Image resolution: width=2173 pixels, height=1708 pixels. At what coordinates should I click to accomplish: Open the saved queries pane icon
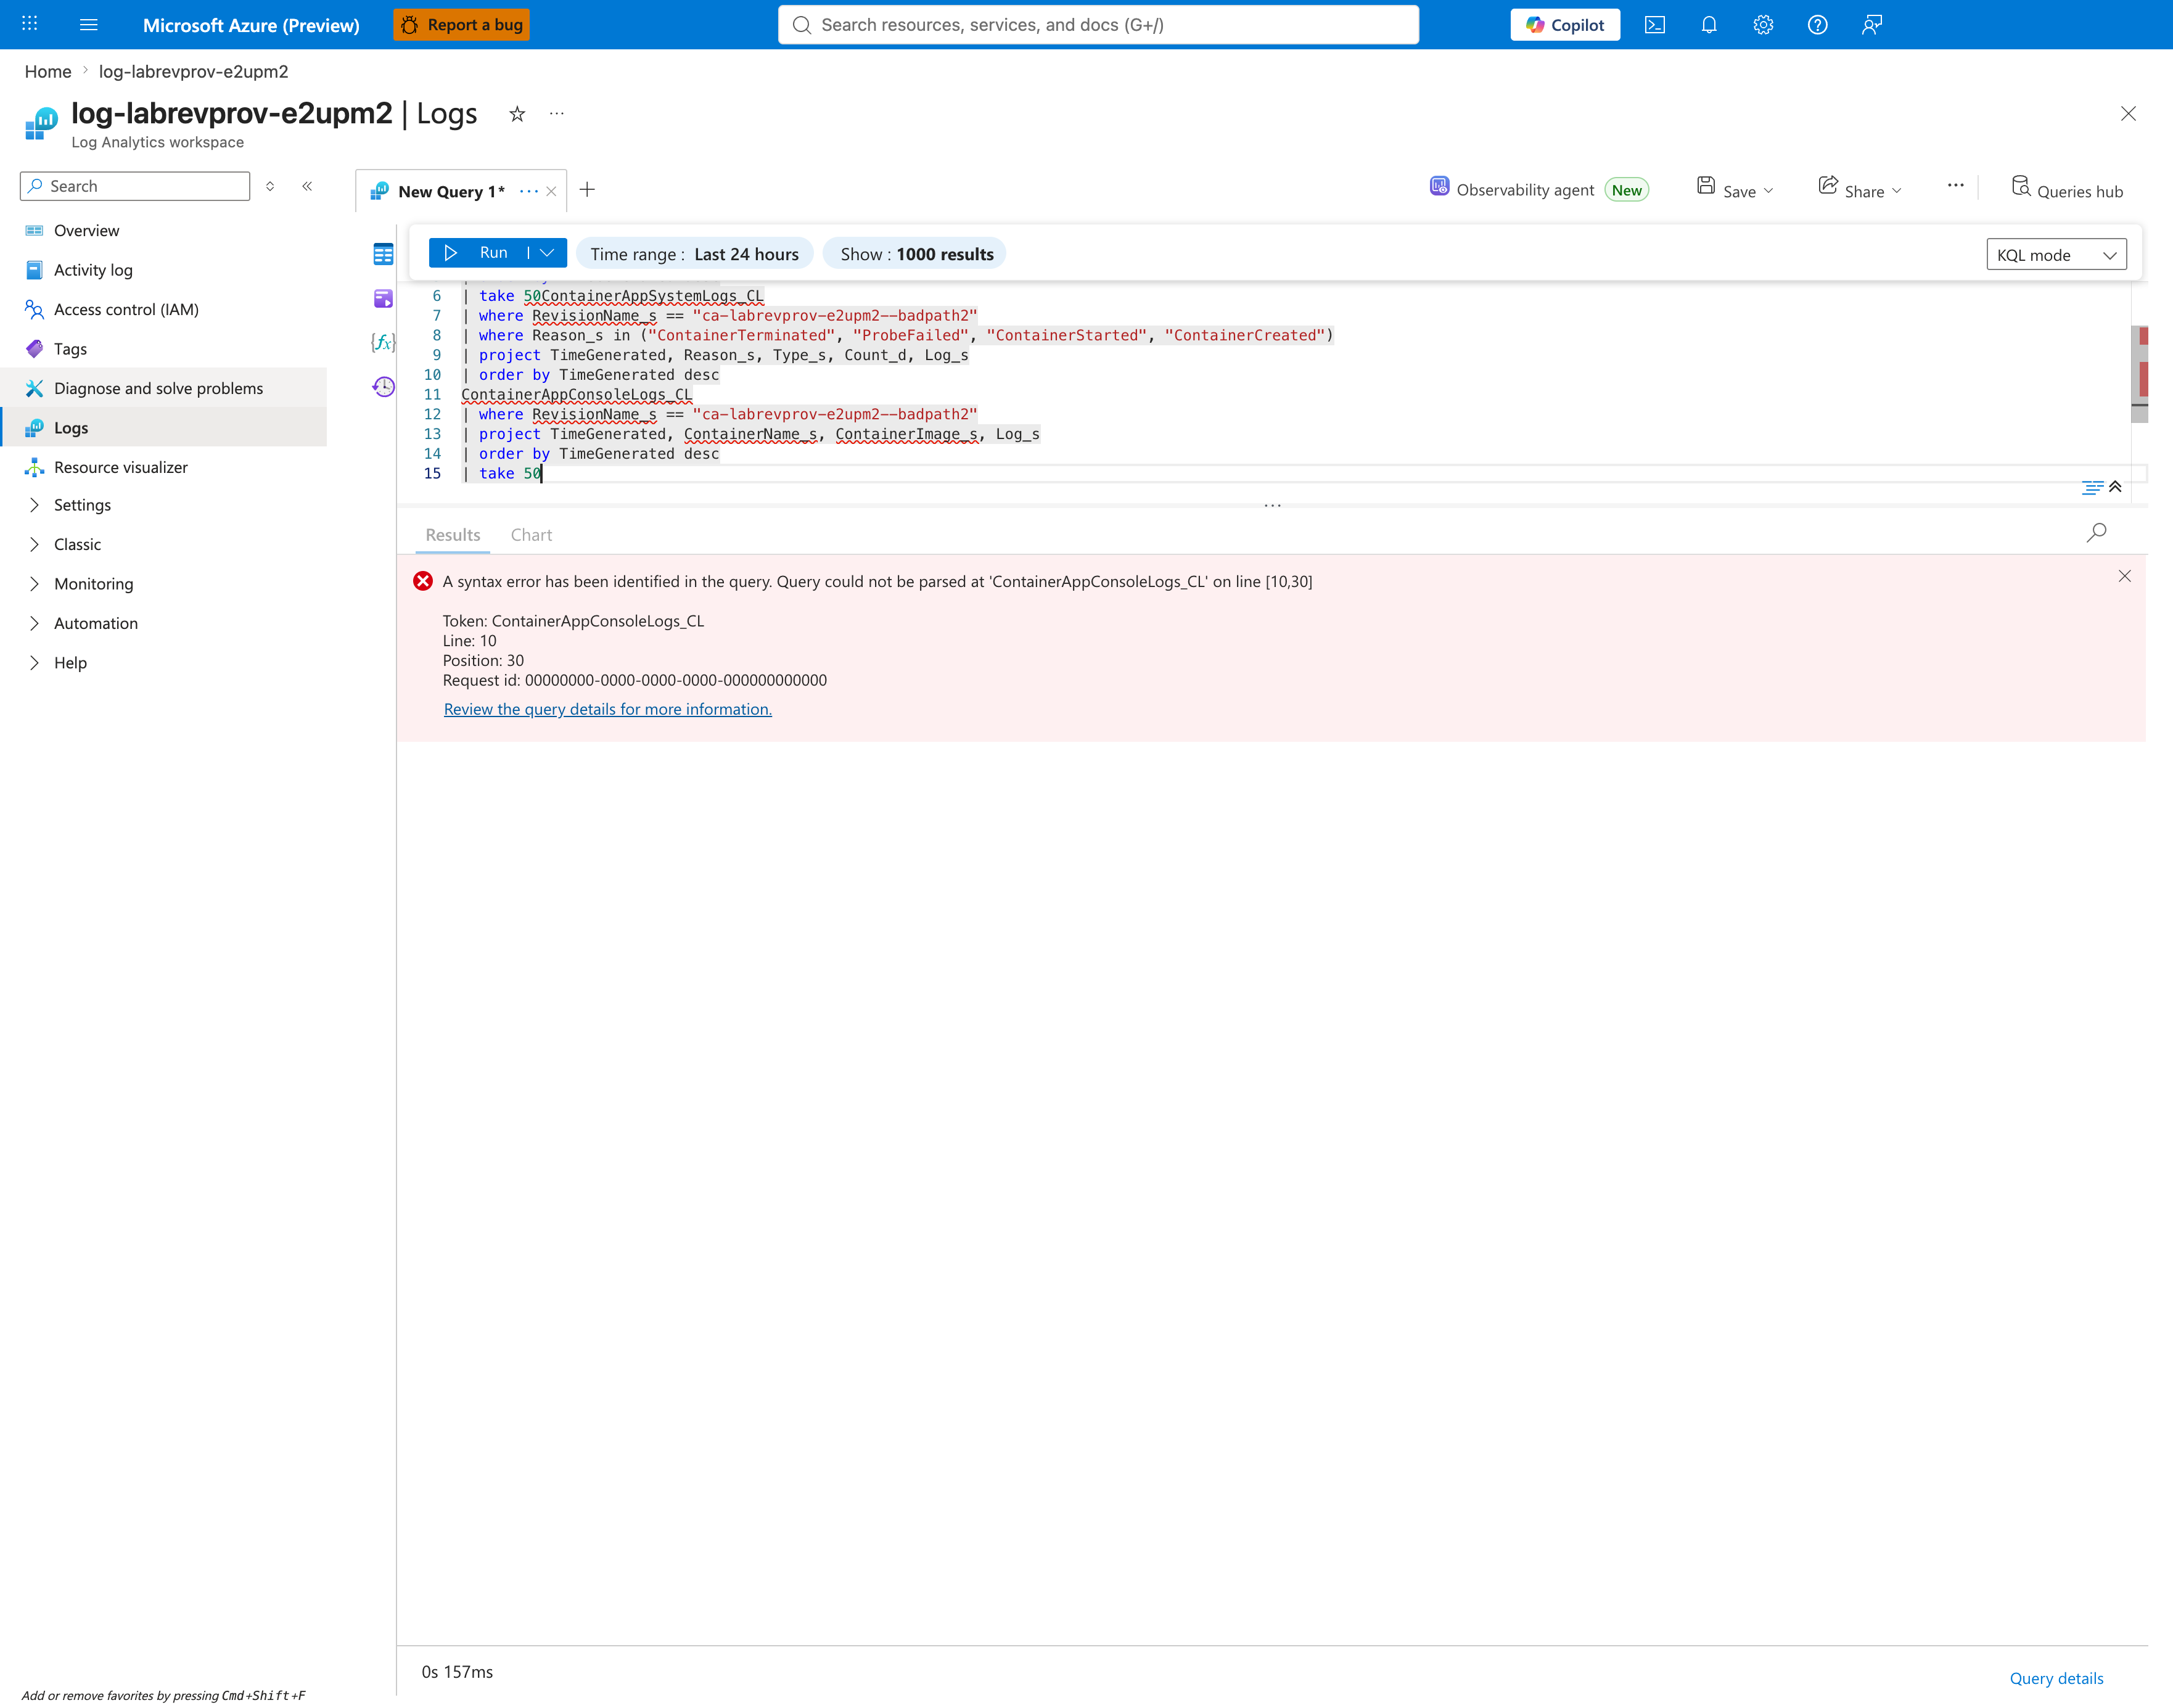pyautogui.click(x=383, y=298)
